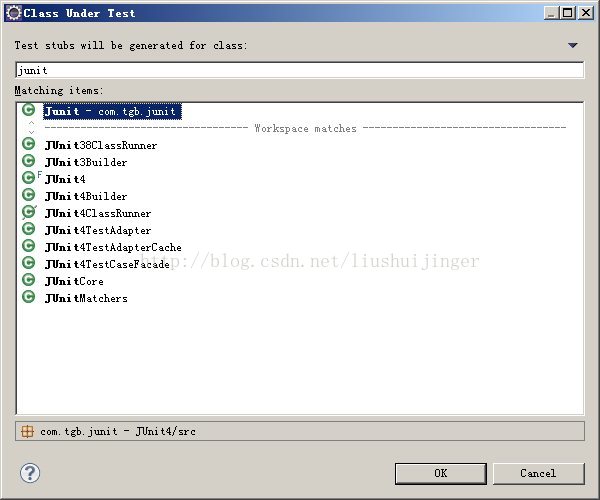Open the help question mark icon
This screenshot has width=600, height=500.
[x=30, y=473]
